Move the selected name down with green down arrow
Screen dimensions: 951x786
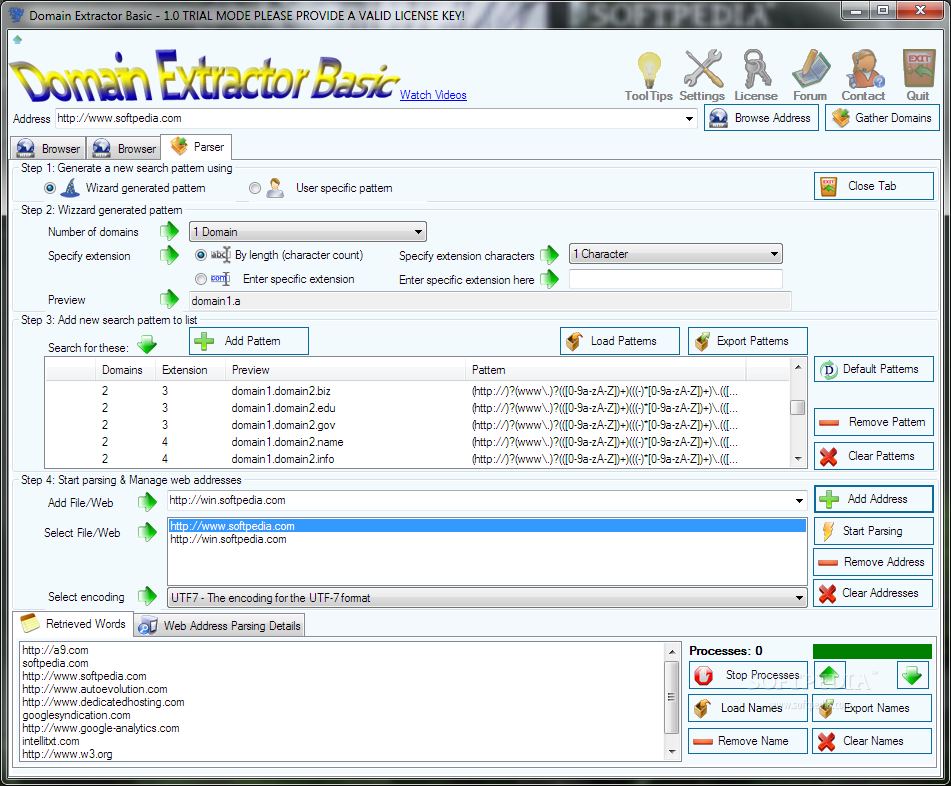coord(912,675)
